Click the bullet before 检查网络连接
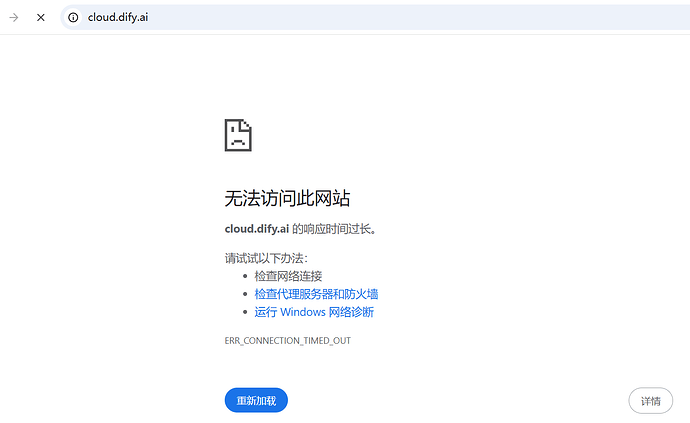 pyautogui.click(x=245, y=276)
